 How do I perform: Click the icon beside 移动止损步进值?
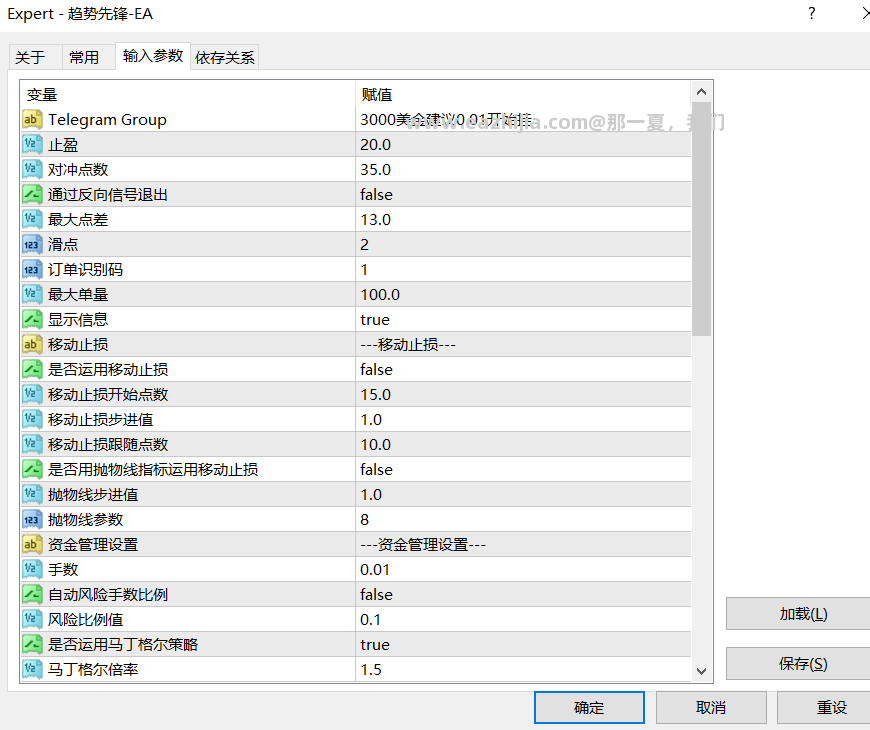click(x=32, y=419)
